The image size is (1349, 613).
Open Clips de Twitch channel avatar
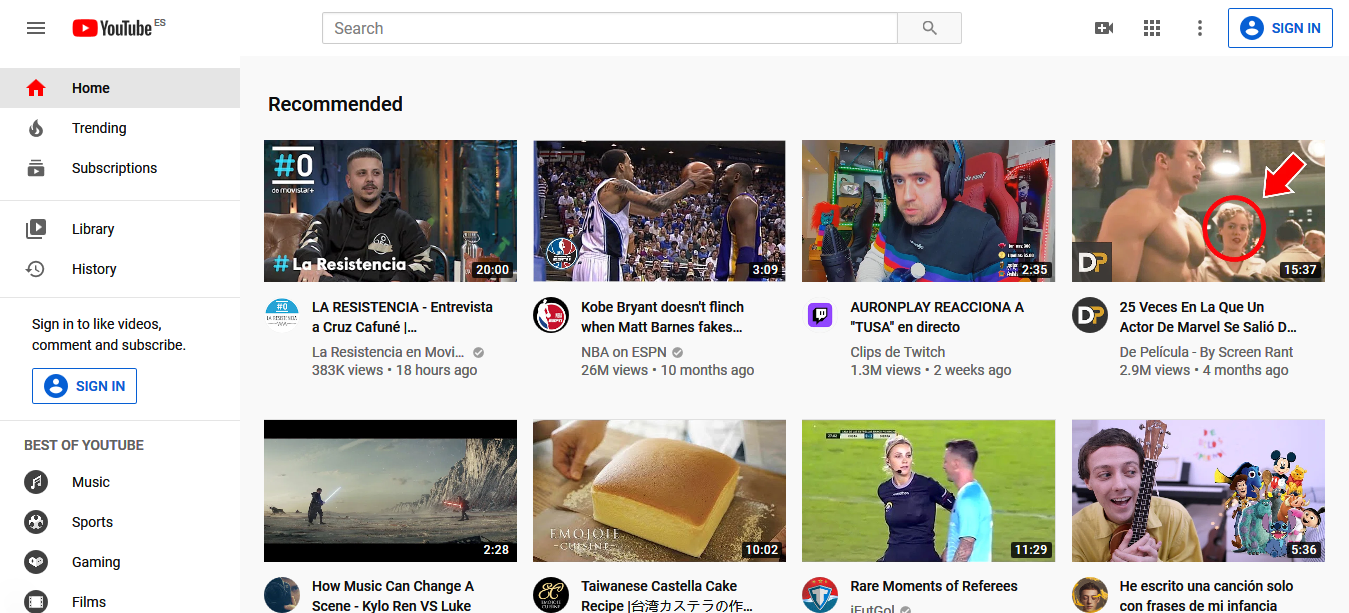pos(820,315)
